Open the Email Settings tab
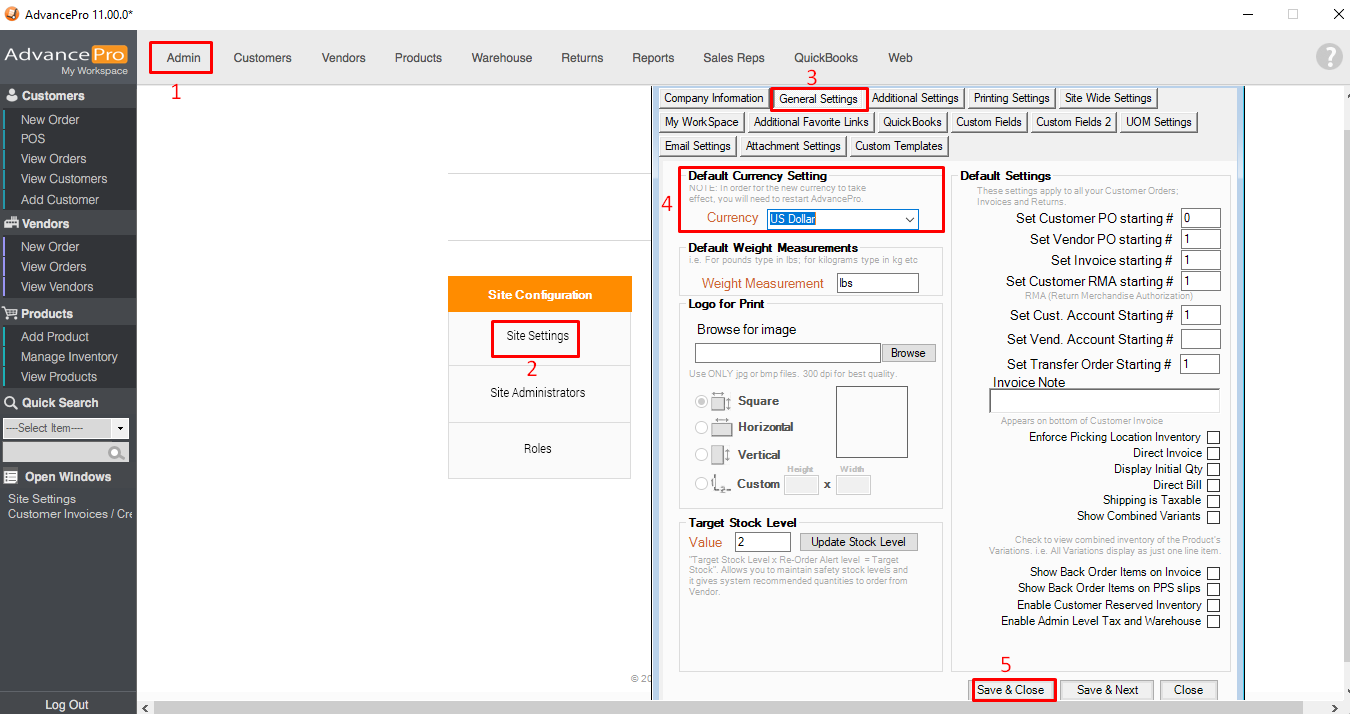Image resolution: width=1350 pixels, height=714 pixels. click(698, 146)
